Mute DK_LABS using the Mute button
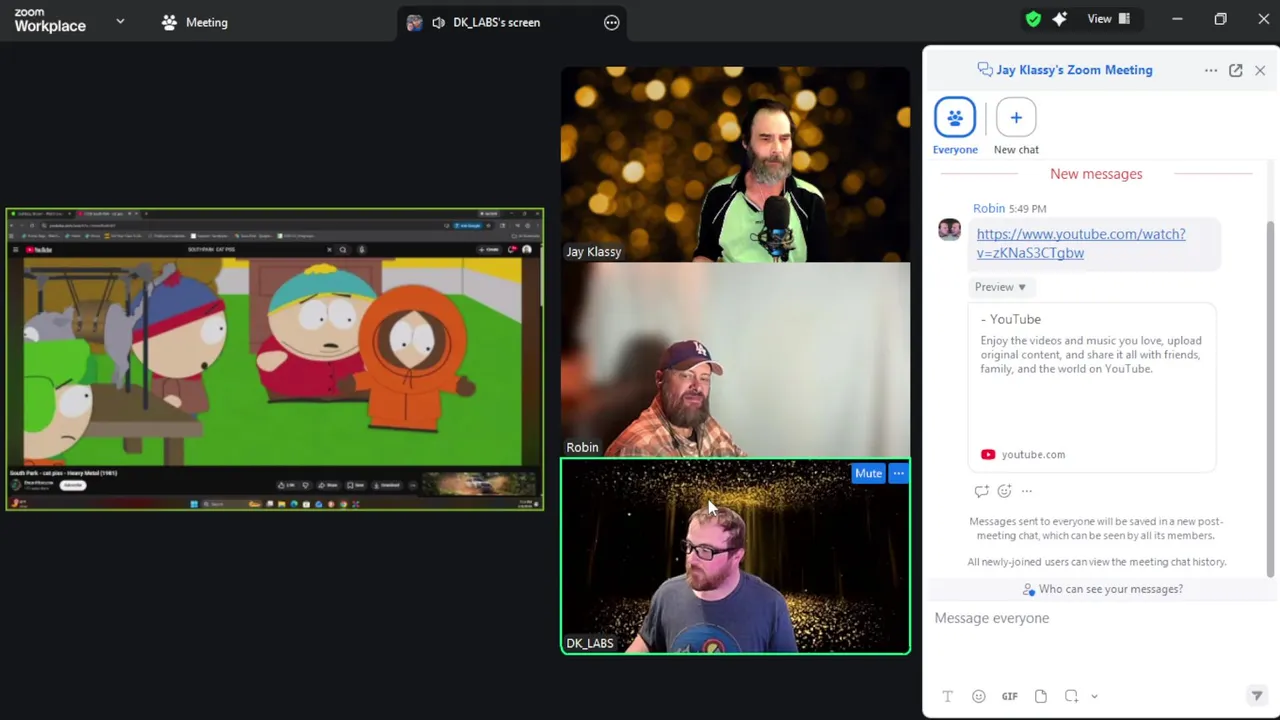The image size is (1280, 720). click(x=868, y=473)
